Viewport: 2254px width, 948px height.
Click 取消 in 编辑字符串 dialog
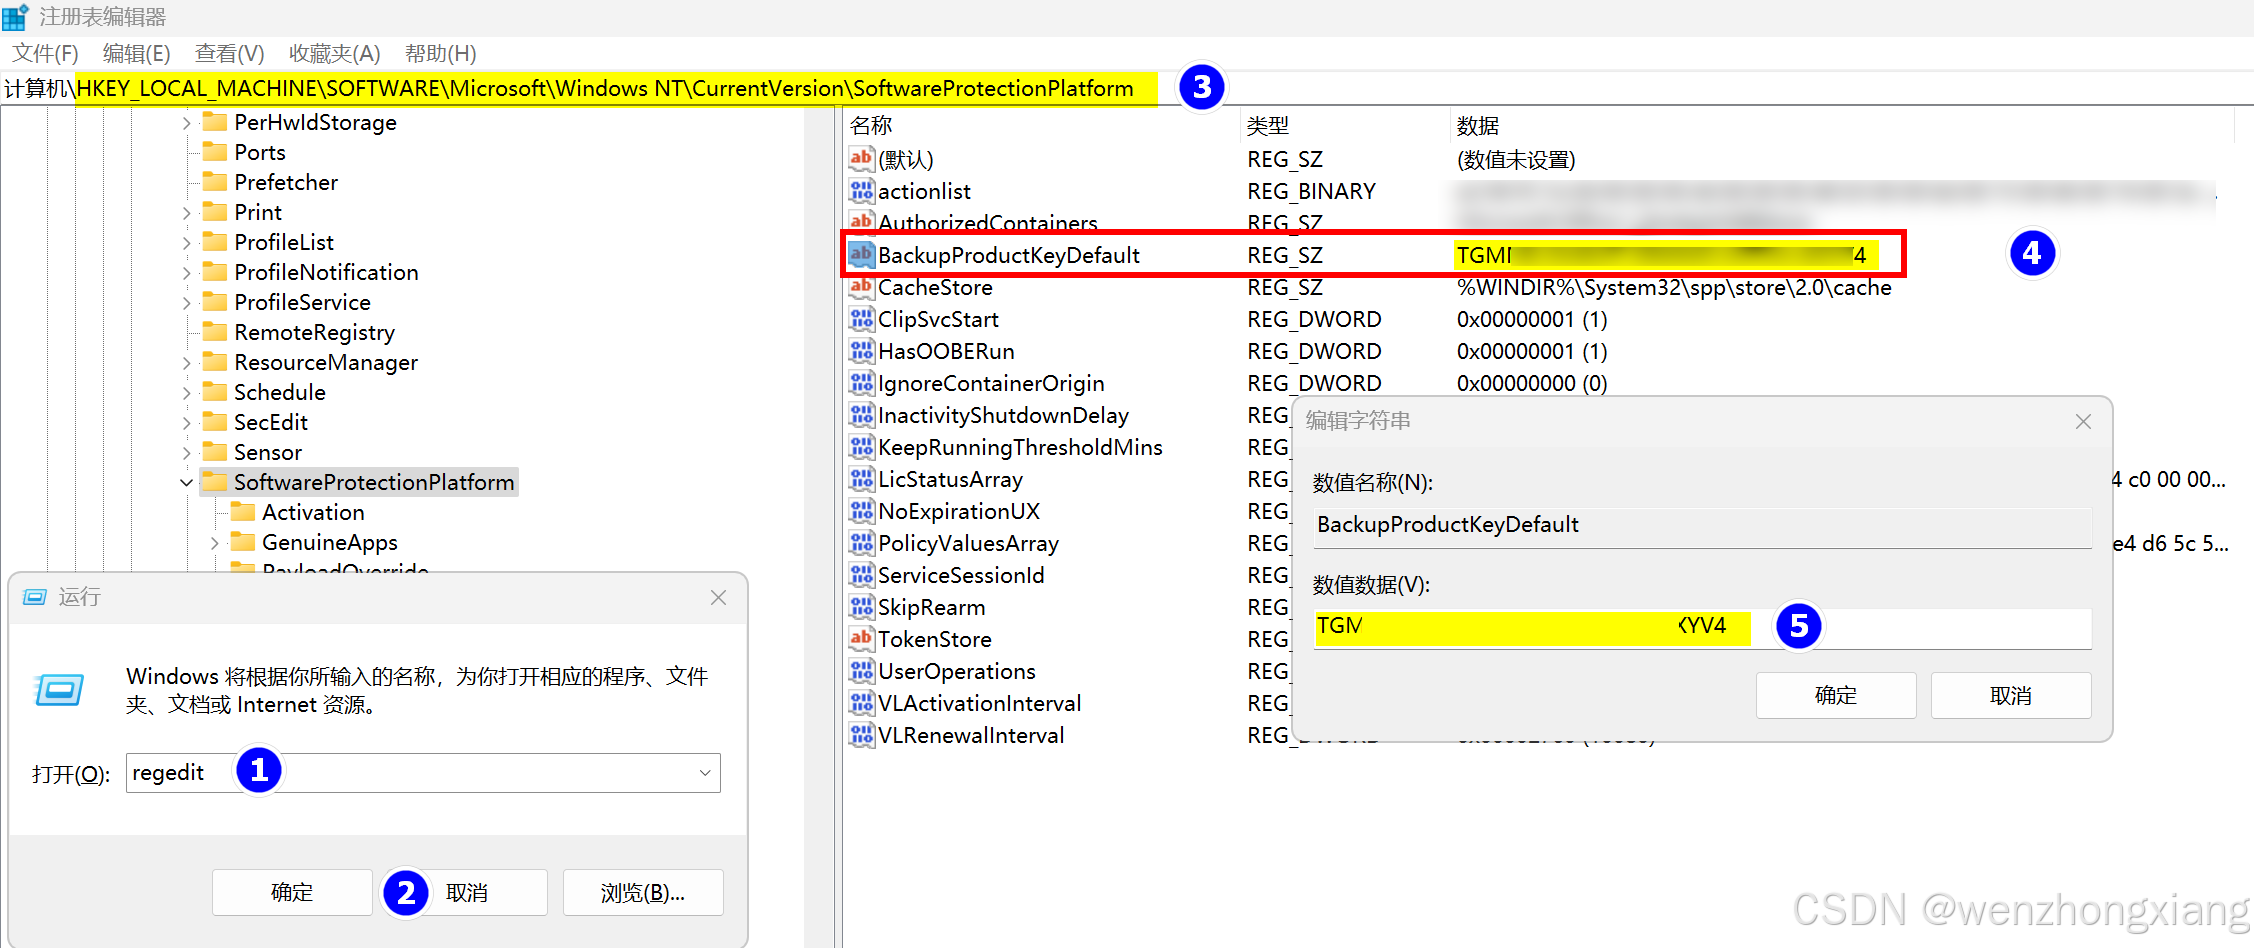tap(2011, 695)
